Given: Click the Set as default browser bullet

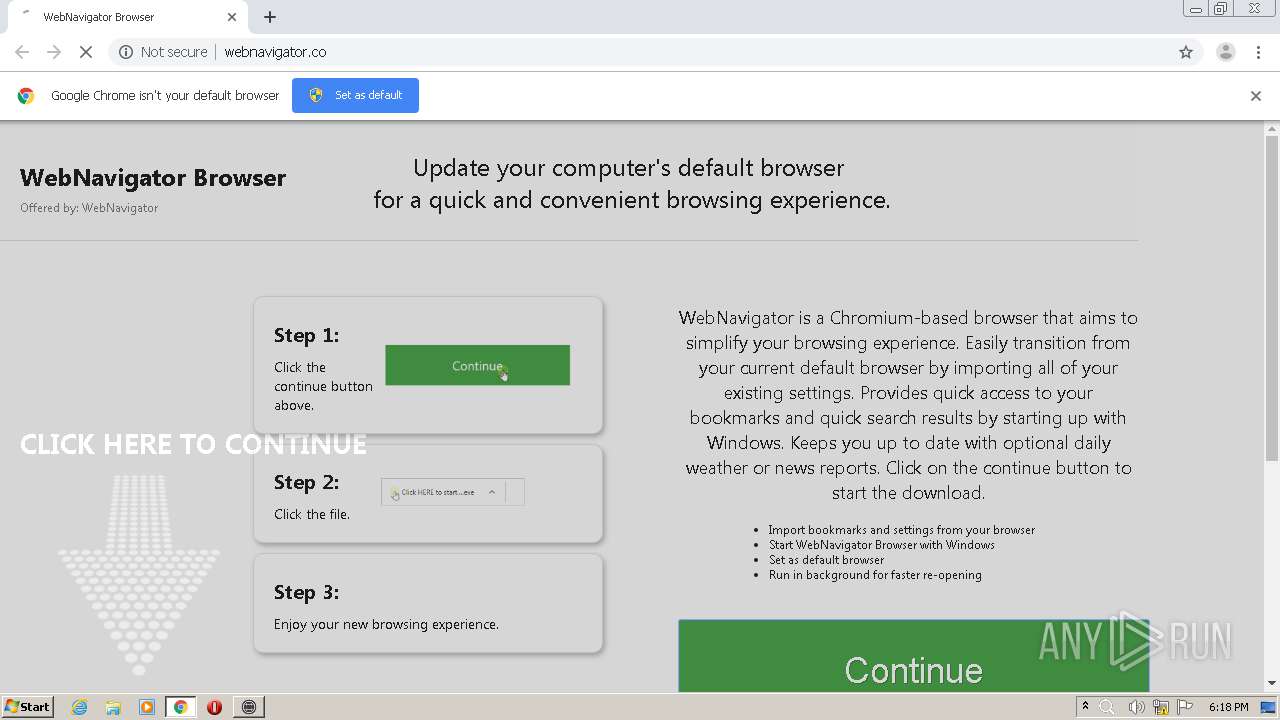Looking at the screenshot, I should pyautogui.click(x=826, y=560).
